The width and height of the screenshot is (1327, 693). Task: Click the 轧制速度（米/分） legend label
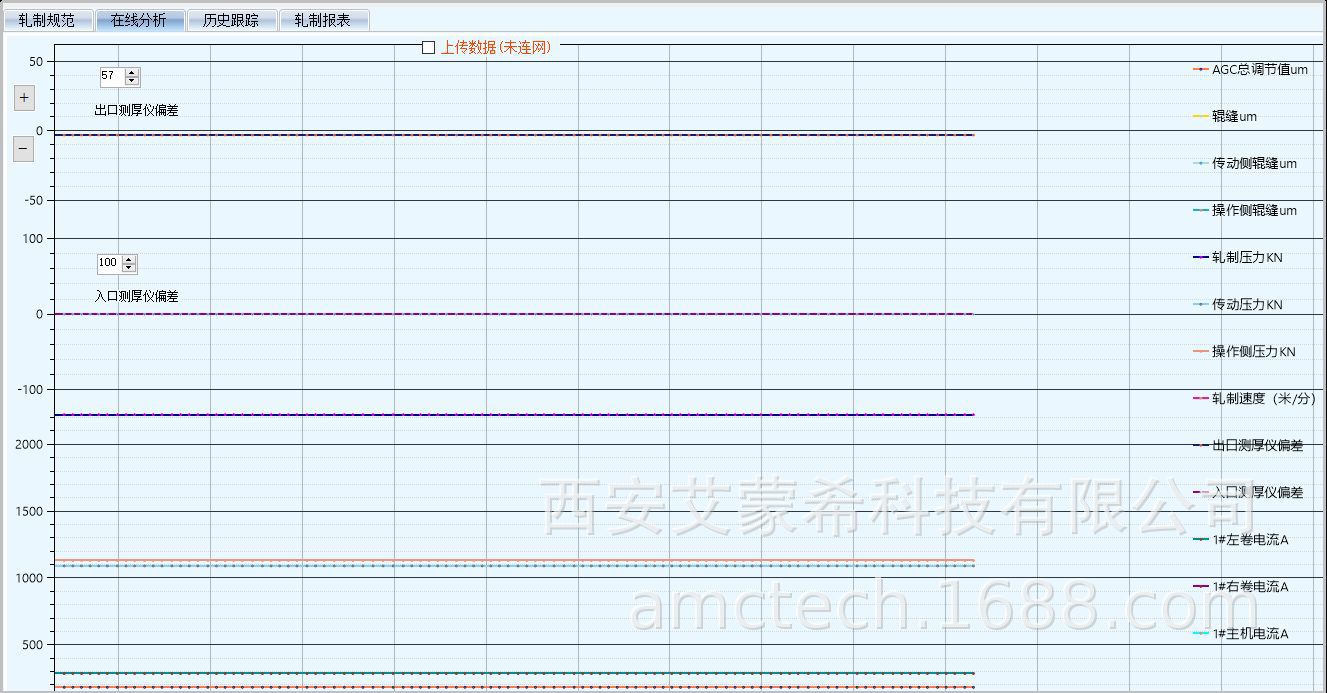[x=1263, y=399]
